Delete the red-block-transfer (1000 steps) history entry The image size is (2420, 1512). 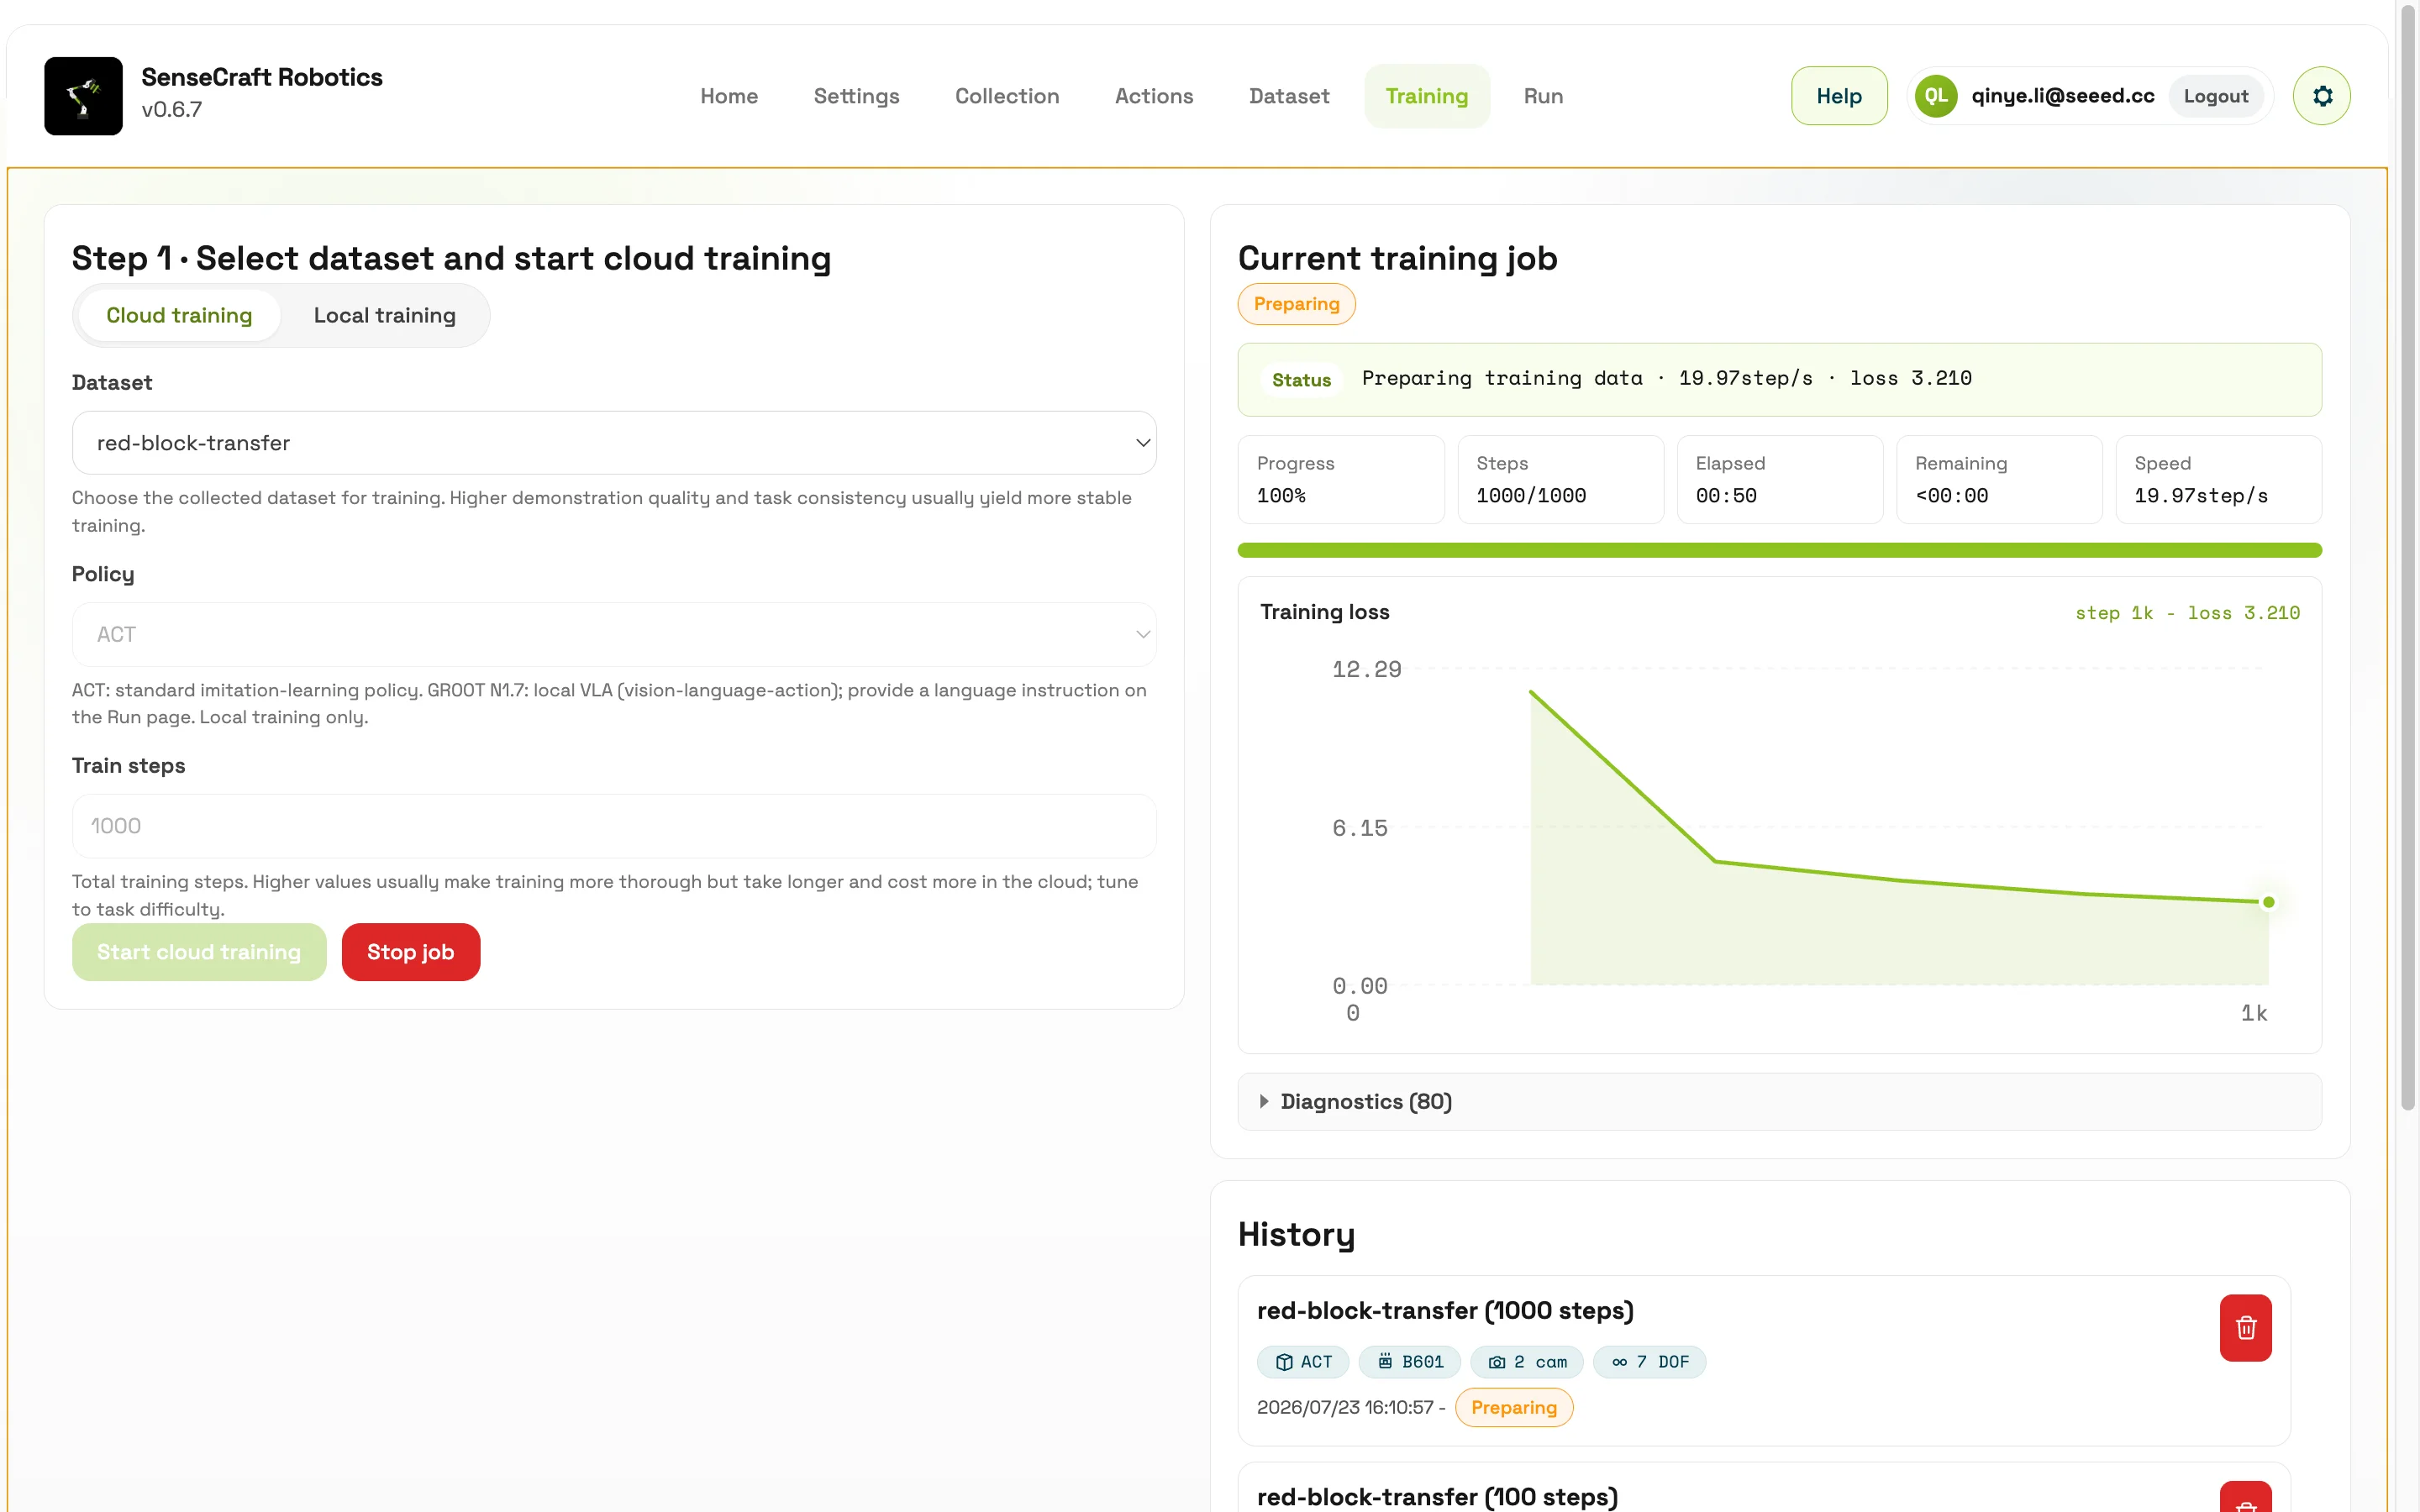tap(2245, 1328)
